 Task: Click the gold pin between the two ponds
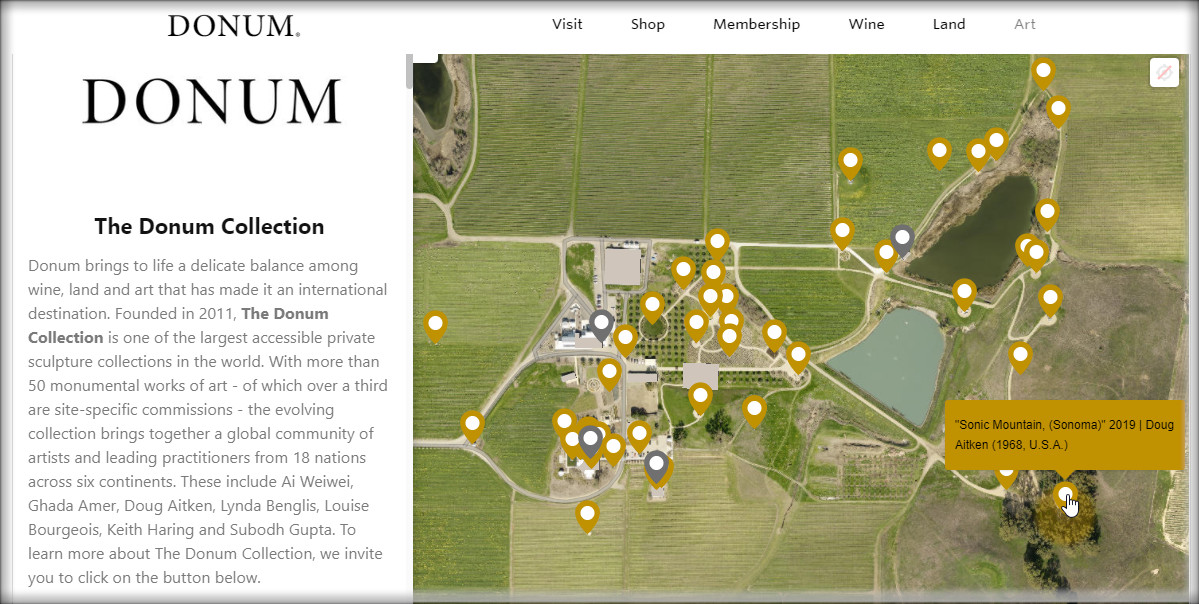click(964, 292)
